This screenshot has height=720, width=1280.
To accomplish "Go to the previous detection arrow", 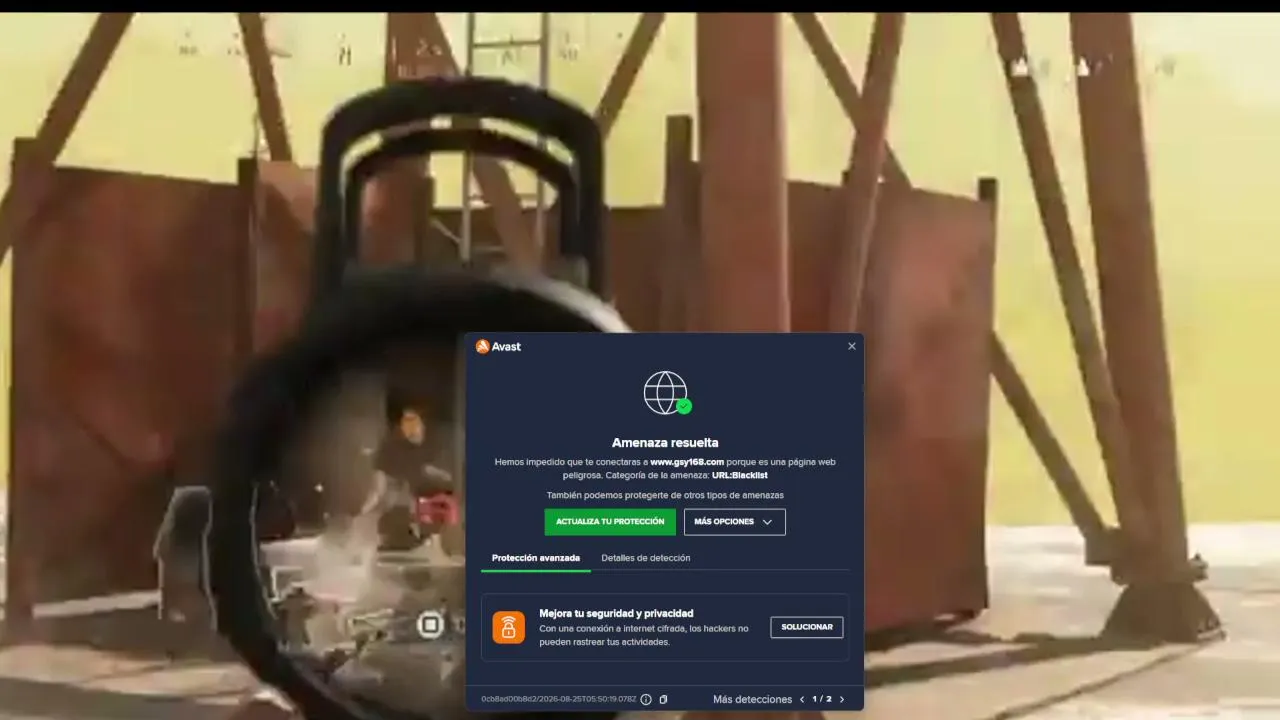I will 802,700.
